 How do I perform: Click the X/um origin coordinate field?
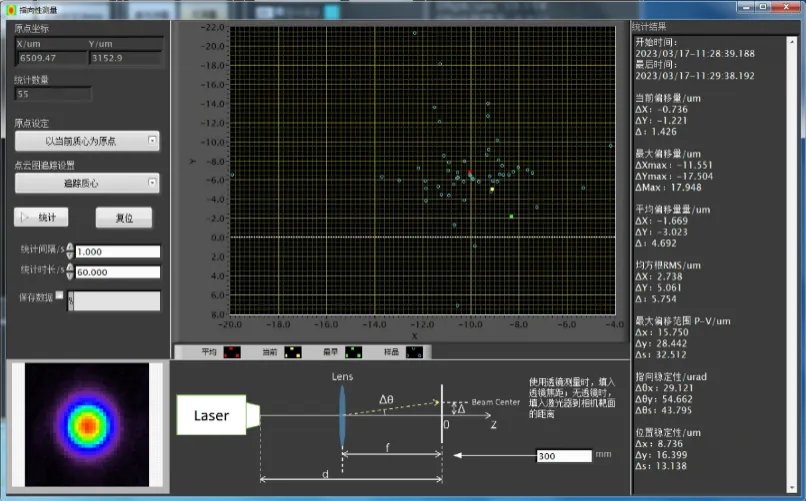click(51, 58)
